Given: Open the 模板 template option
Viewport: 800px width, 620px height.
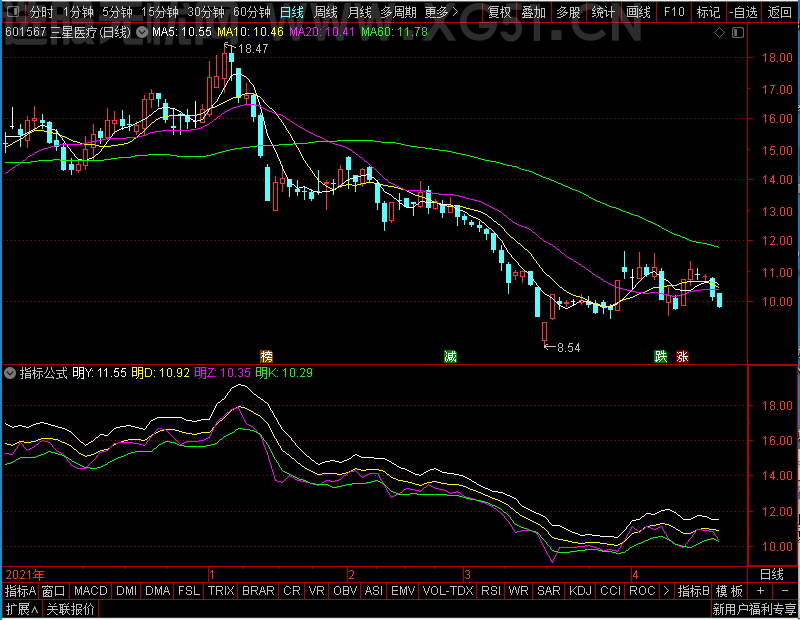Looking at the screenshot, I should [x=729, y=591].
